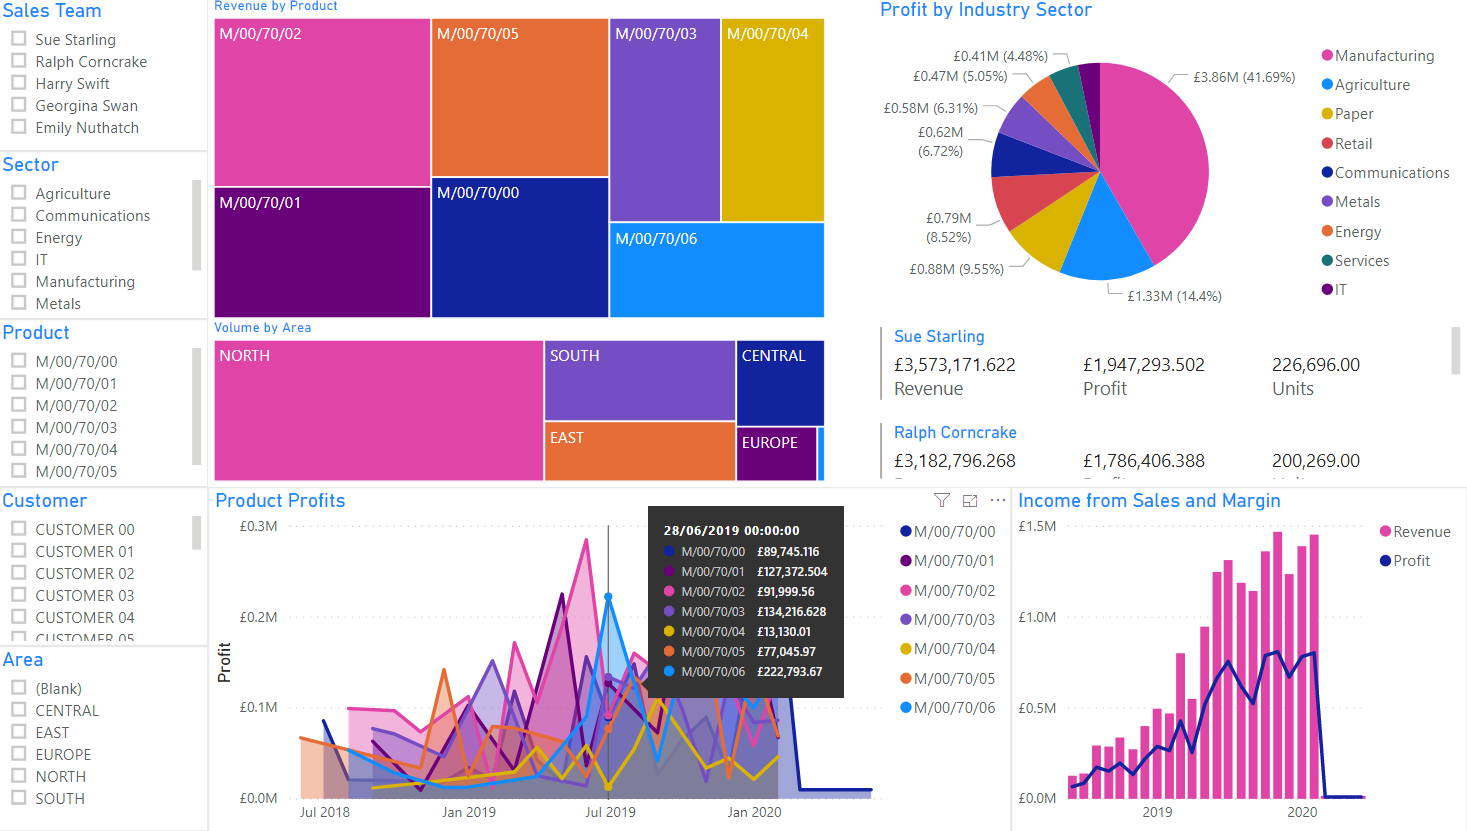This screenshot has height=831, width=1467.
Task: Click the Revenue by Product title
Action: click(276, 6)
